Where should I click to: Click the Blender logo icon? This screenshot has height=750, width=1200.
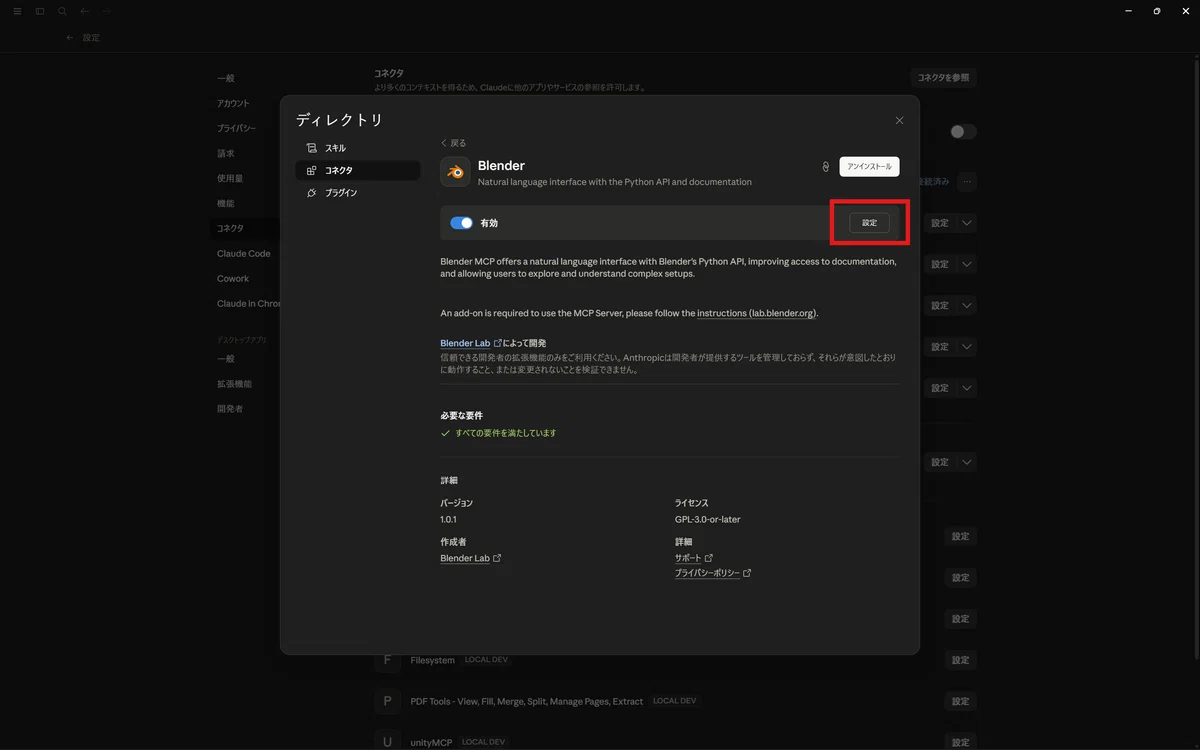456,172
